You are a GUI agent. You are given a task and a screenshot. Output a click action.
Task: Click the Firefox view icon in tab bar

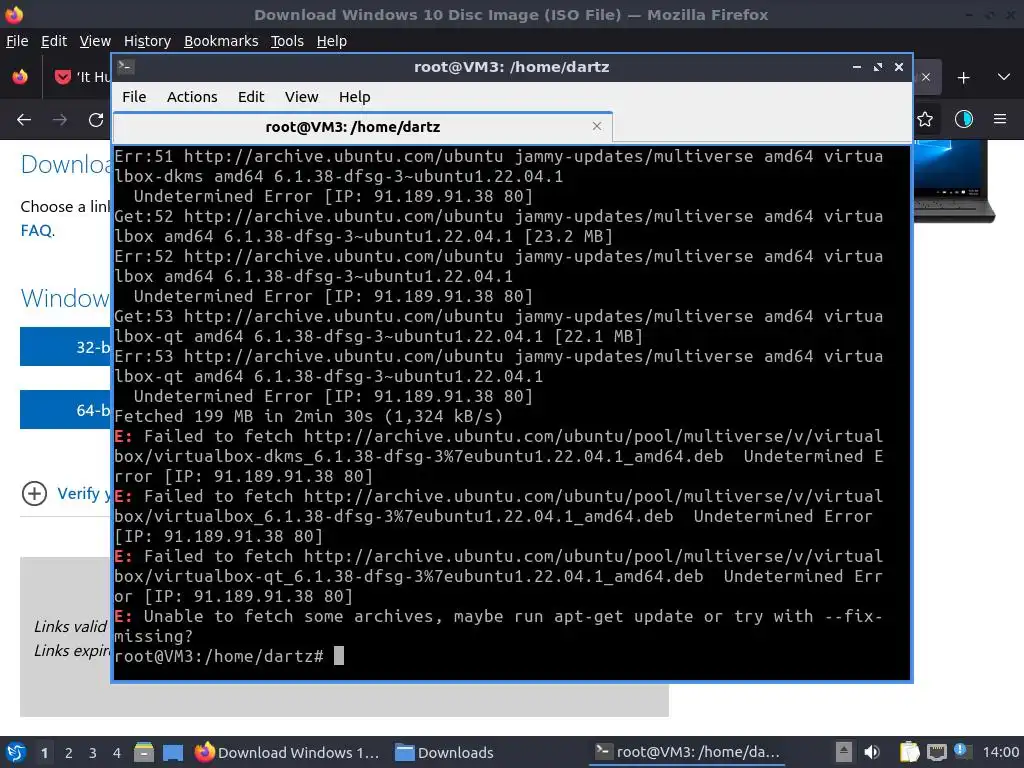[20, 78]
